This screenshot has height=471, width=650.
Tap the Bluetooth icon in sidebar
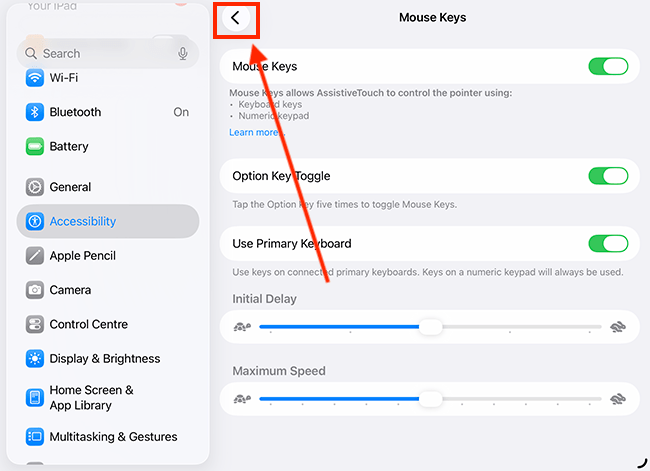click(x=35, y=112)
